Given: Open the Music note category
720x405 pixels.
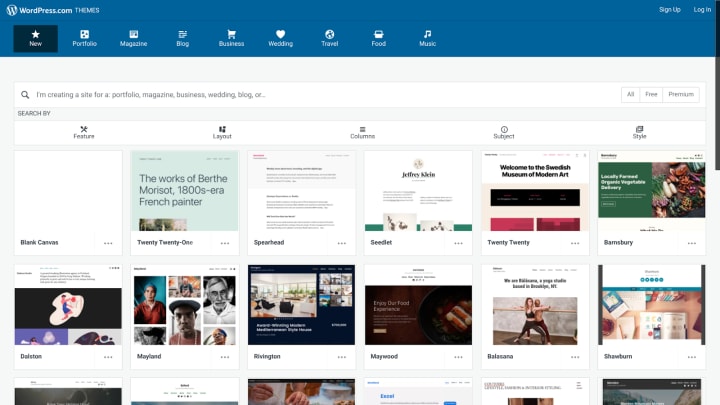Looking at the screenshot, I should [x=428, y=39].
